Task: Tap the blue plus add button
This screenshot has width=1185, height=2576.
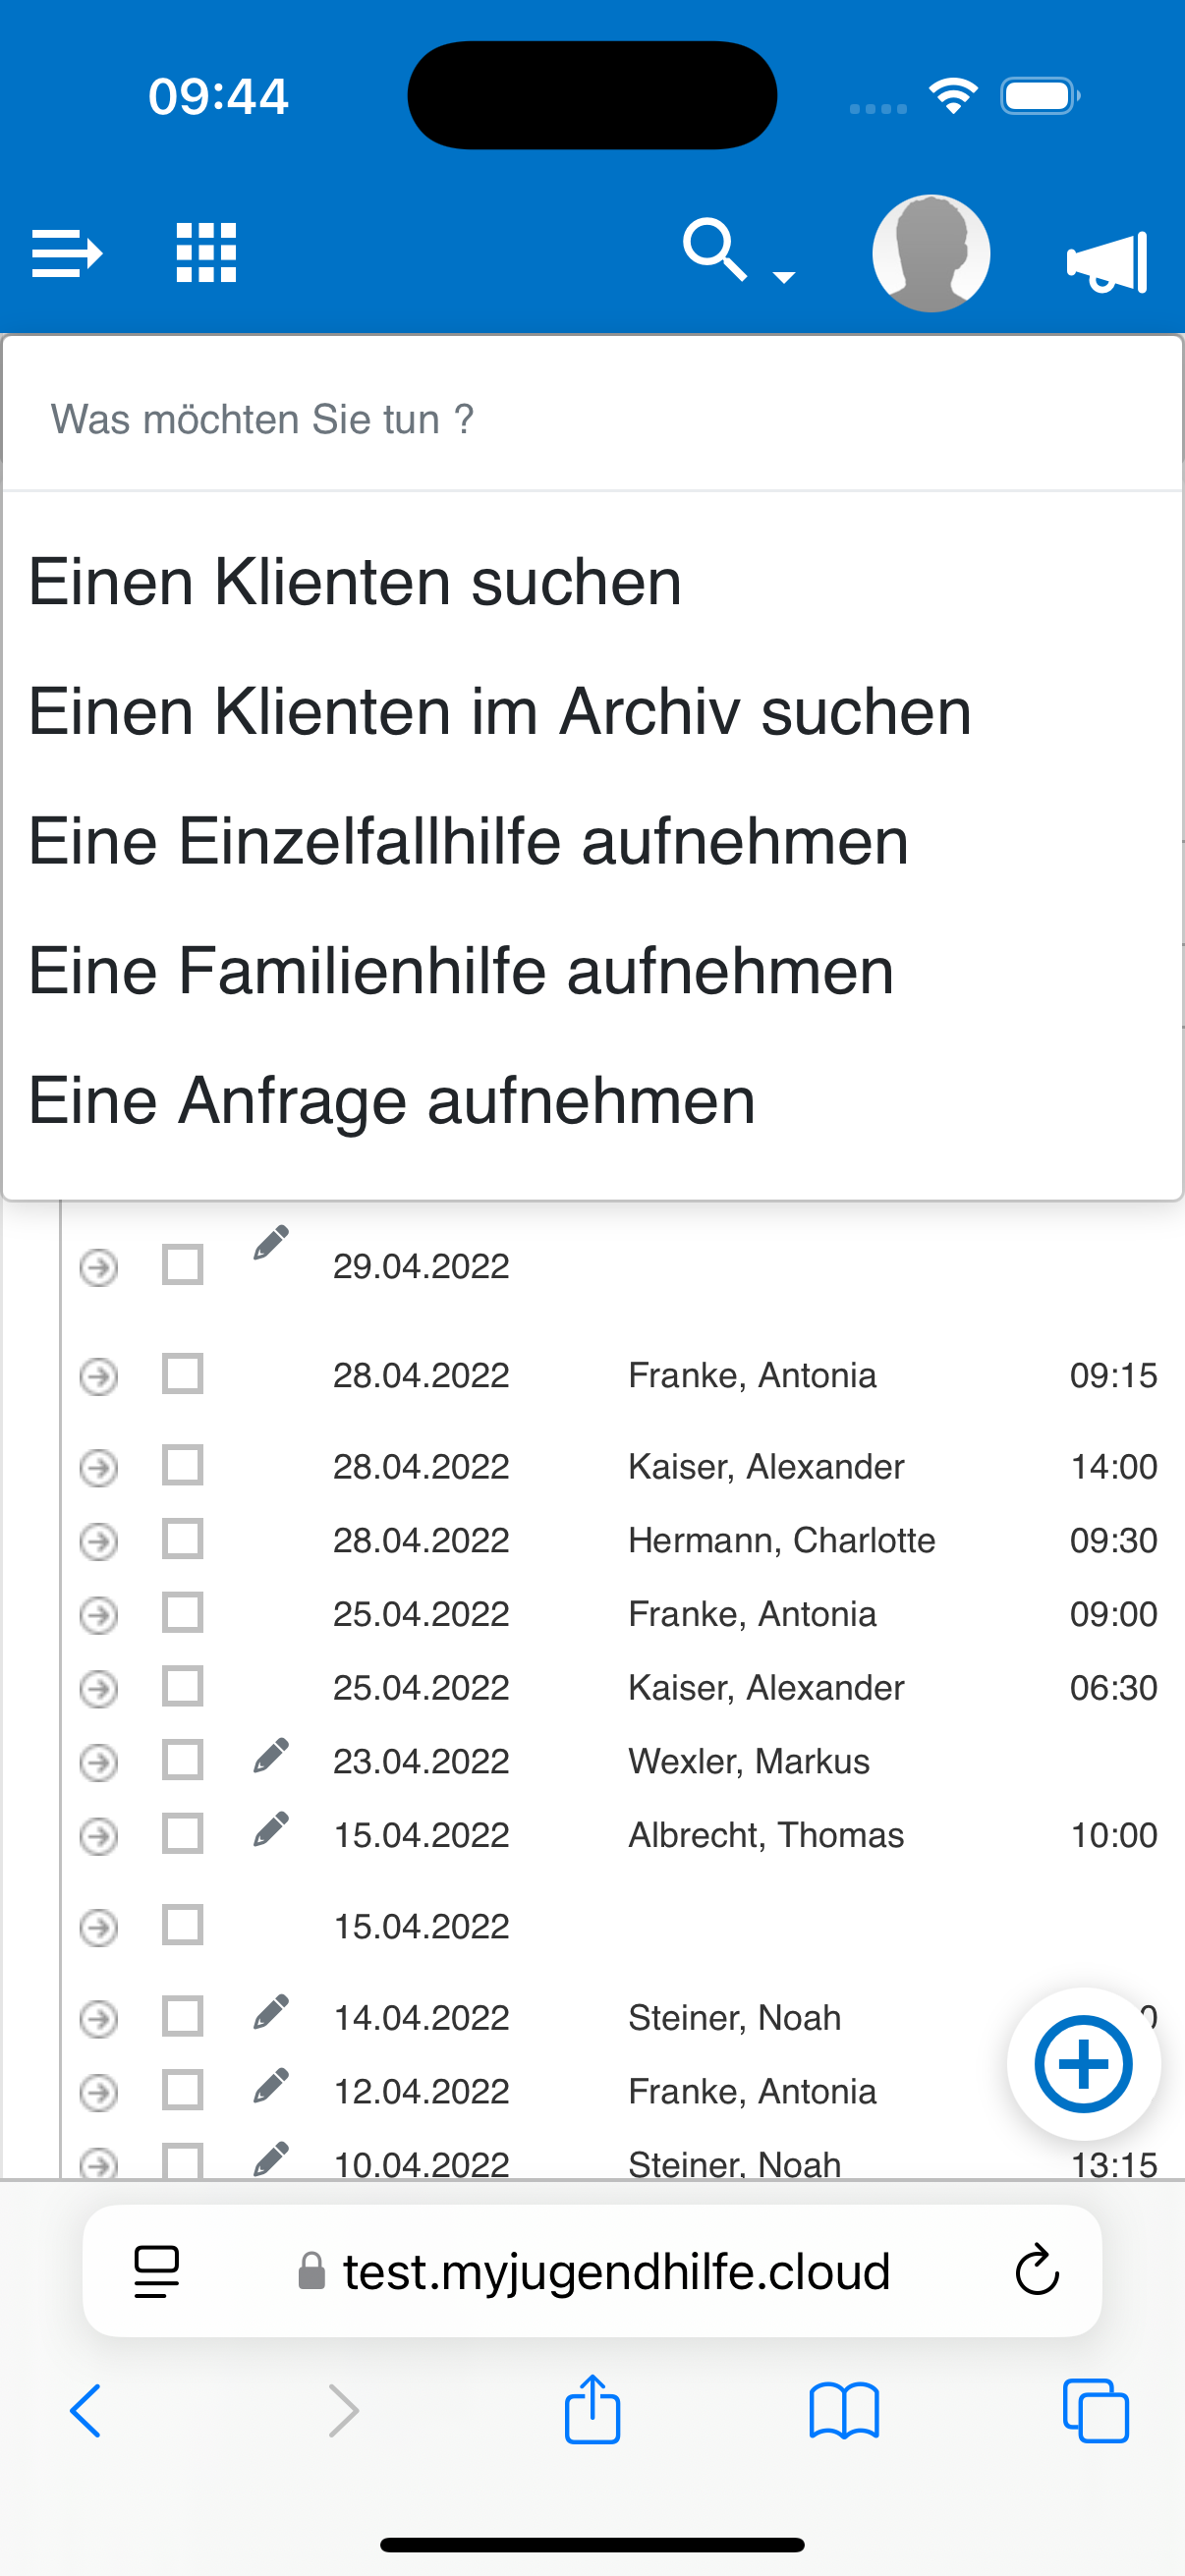Action: tap(1083, 2063)
